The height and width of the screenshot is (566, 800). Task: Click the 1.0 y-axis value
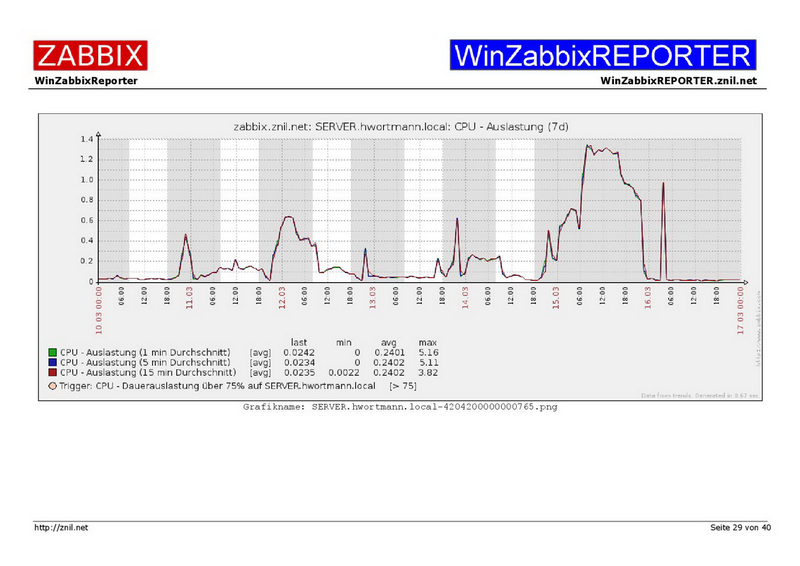[x=87, y=180]
